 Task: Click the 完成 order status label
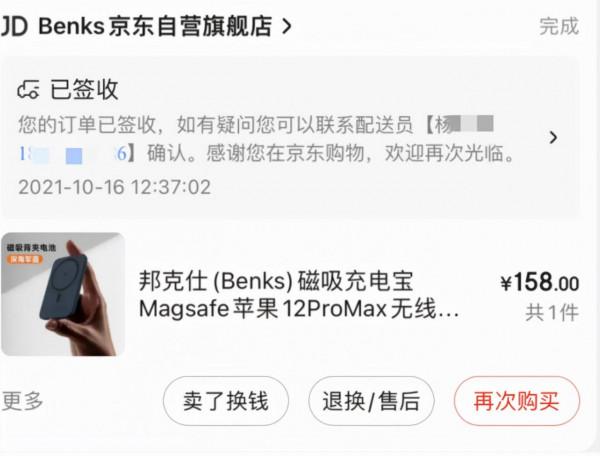point(559,26)
